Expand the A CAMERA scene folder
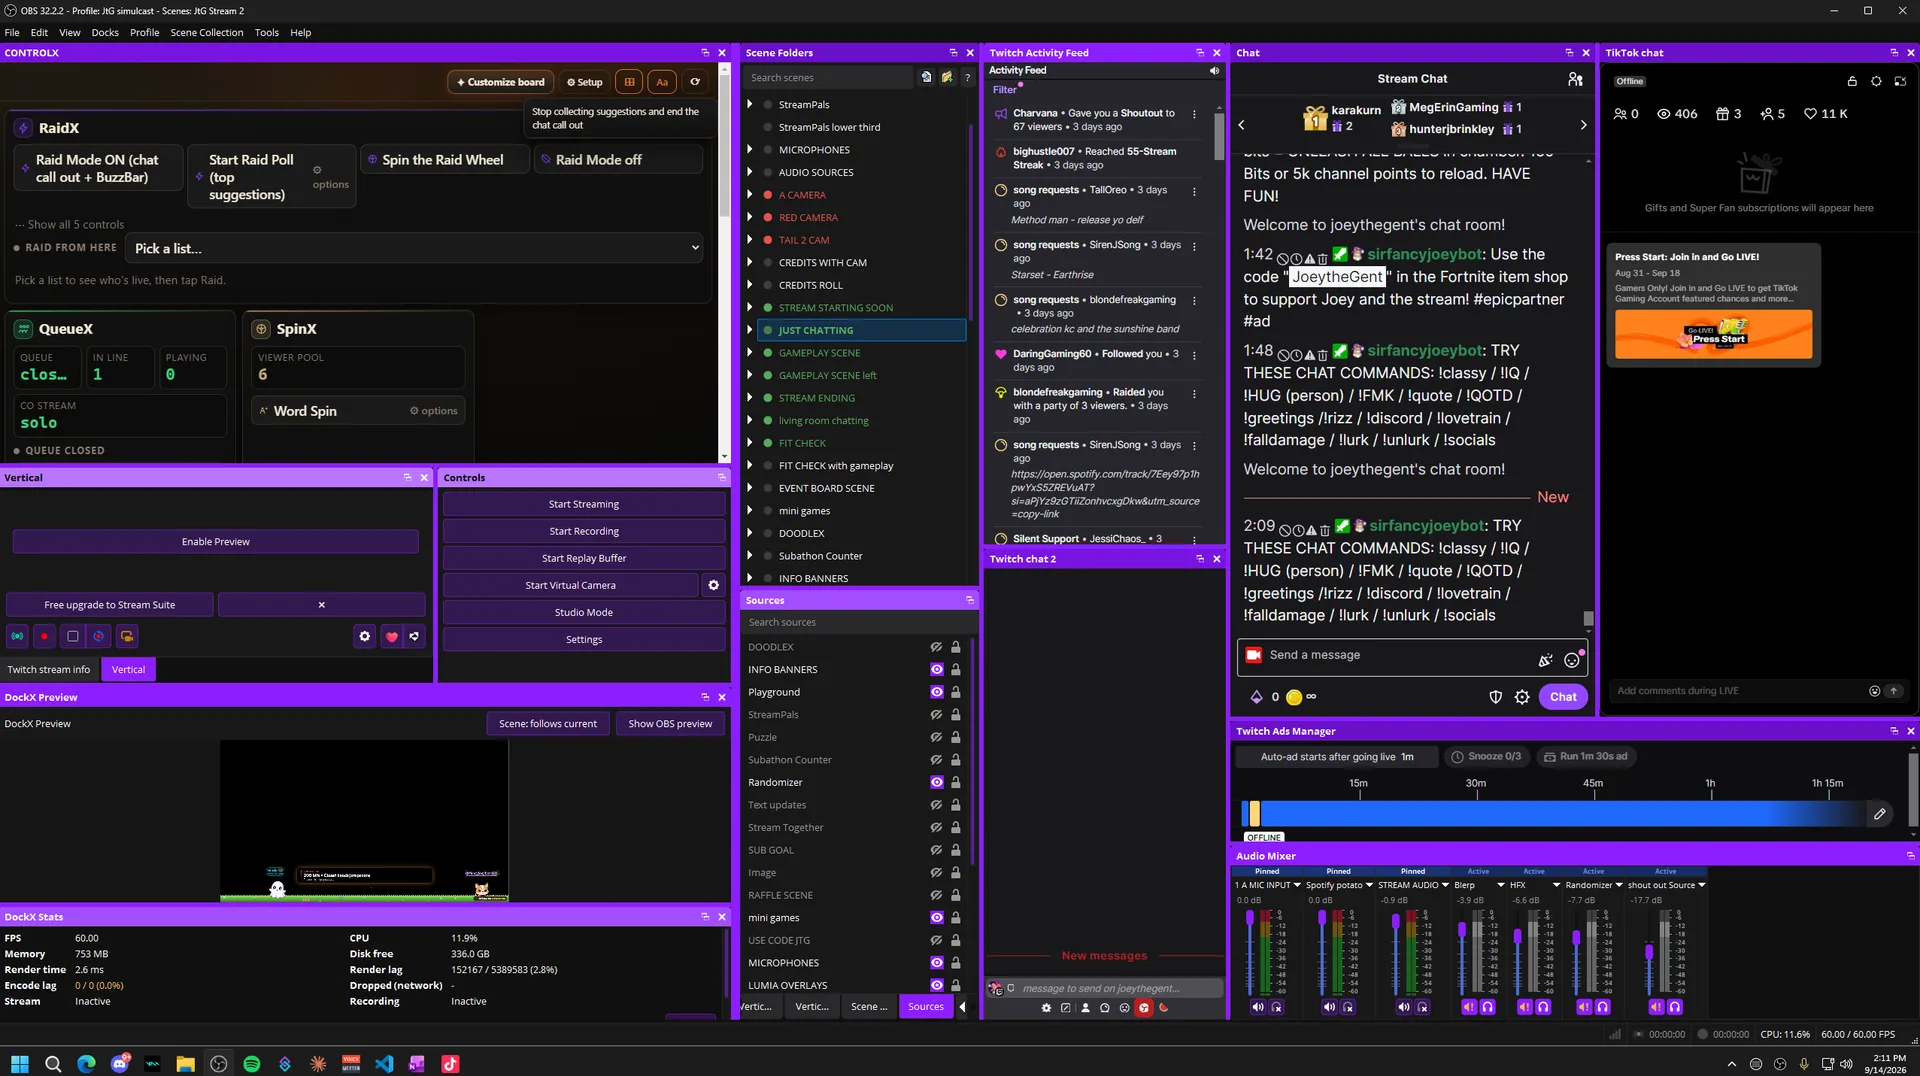This screenshot has width=1920, height=1076. pos(750,195)
